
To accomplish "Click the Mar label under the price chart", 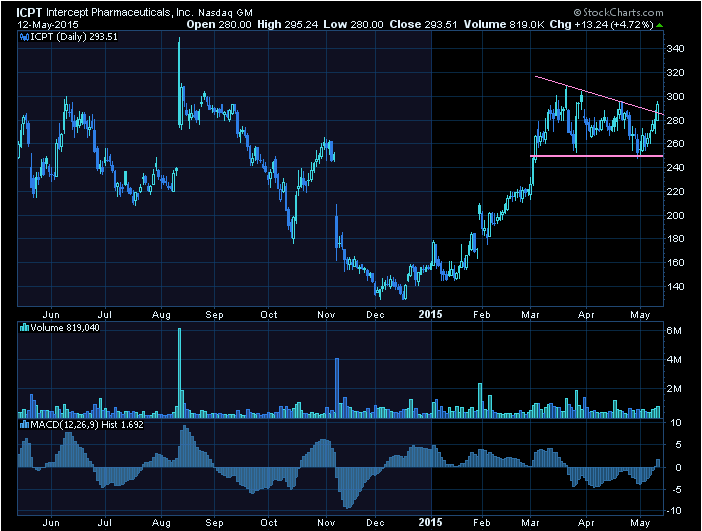I will point(530,315).
